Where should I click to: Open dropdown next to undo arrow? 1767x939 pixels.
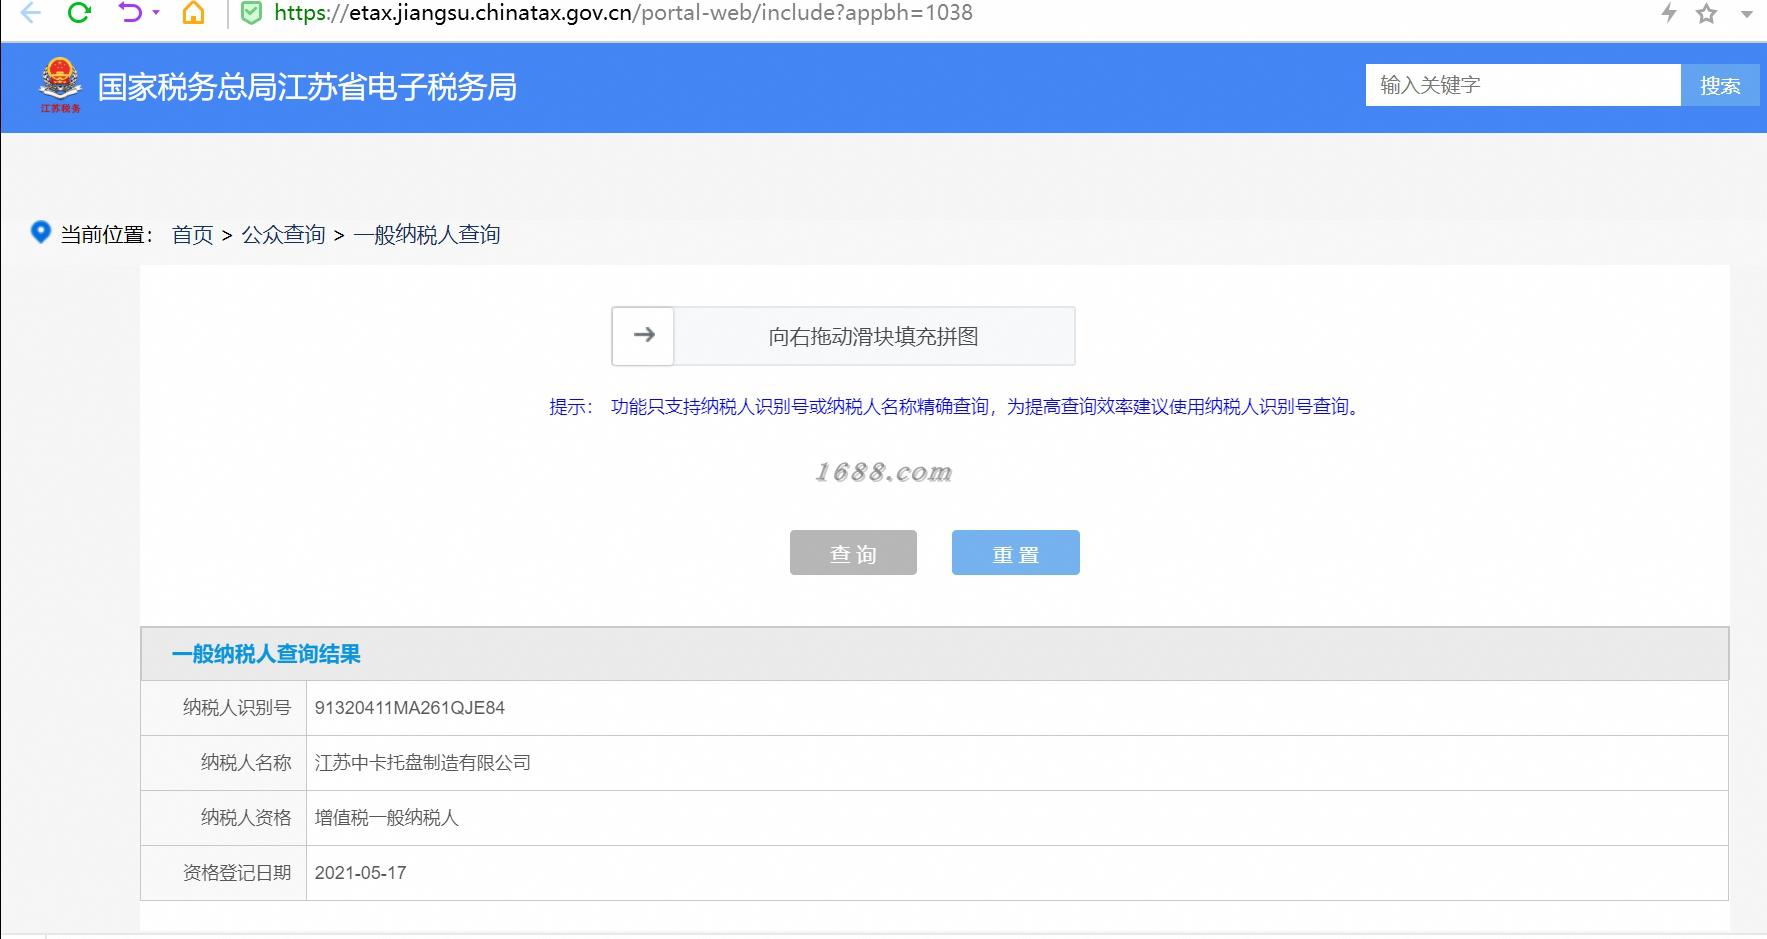(156, 13)
